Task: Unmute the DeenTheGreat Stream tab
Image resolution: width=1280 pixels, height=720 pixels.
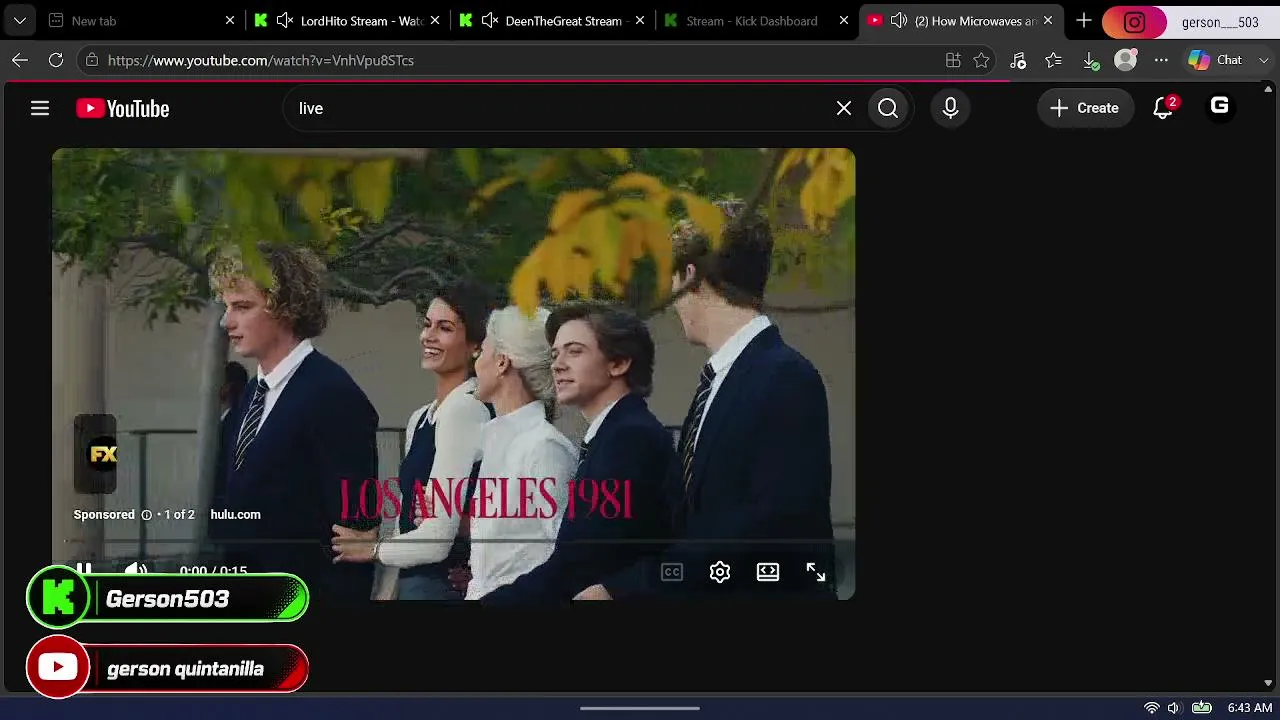Action: [490, 21]
